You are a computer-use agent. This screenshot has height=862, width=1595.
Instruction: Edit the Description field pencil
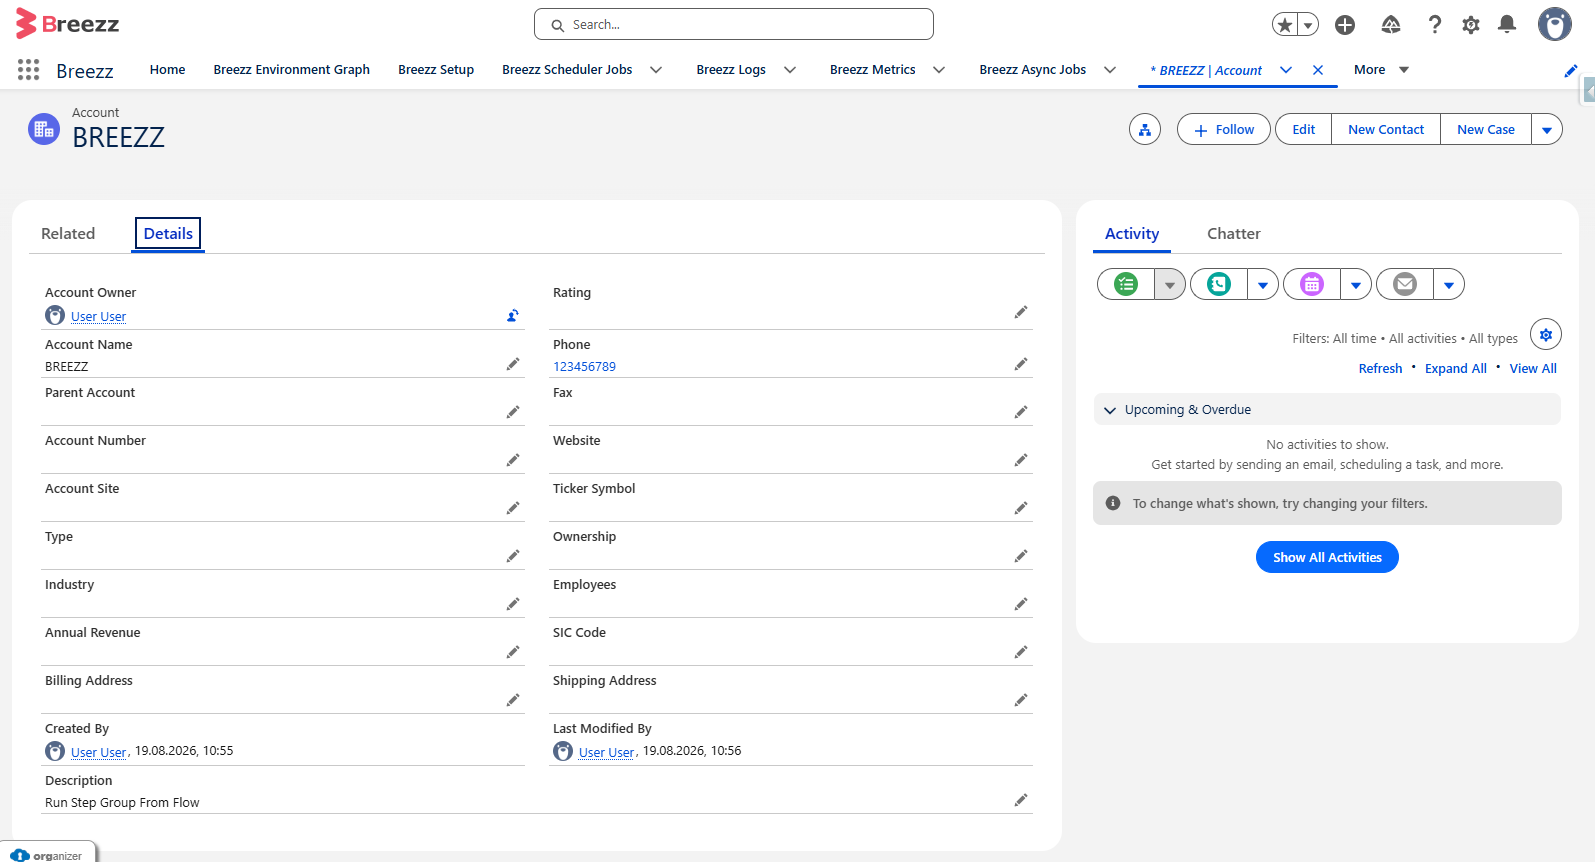click(x=1021, y=800)
